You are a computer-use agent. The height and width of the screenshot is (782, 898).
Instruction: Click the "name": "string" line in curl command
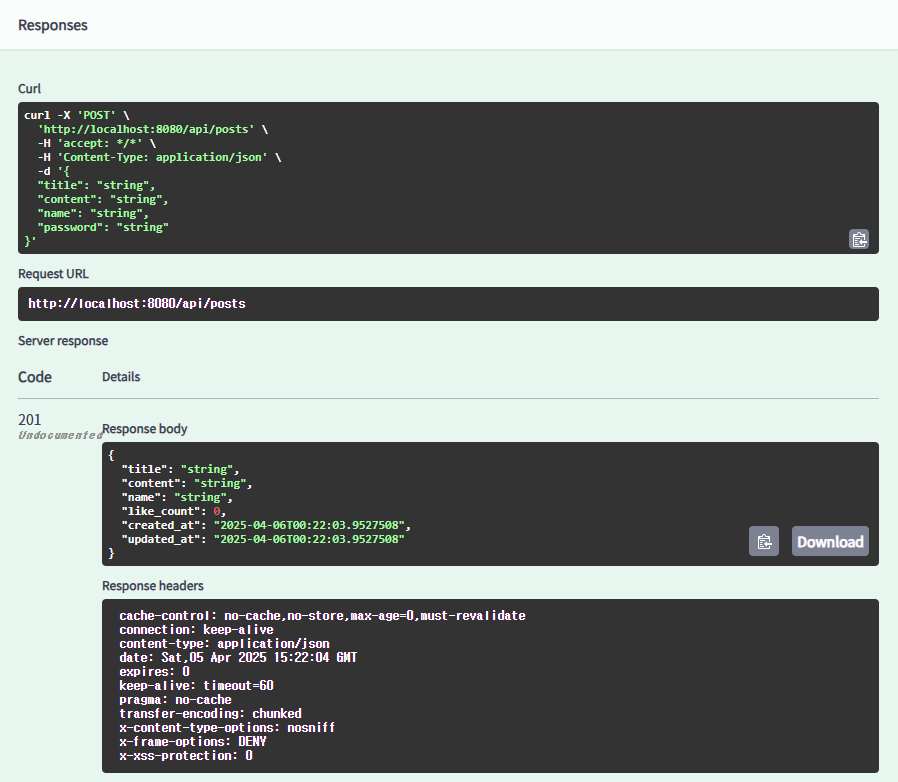(93, 213)
